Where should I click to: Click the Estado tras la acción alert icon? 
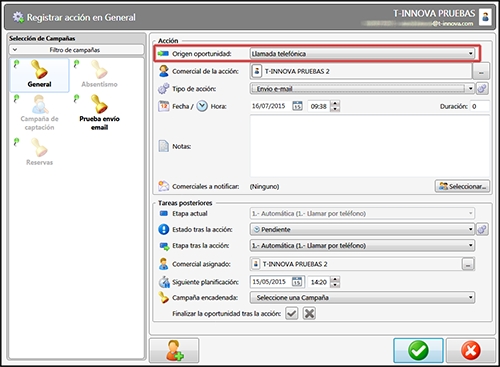click(x=164, y=229)
